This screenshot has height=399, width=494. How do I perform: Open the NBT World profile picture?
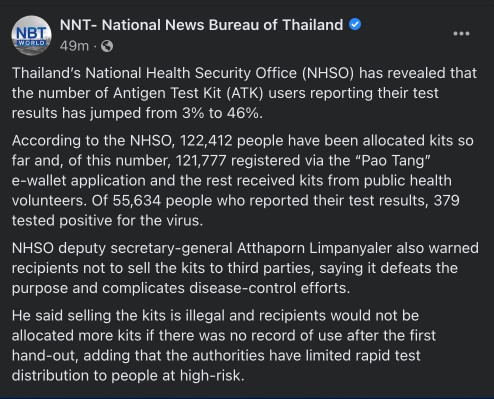(x=31, y=35)
